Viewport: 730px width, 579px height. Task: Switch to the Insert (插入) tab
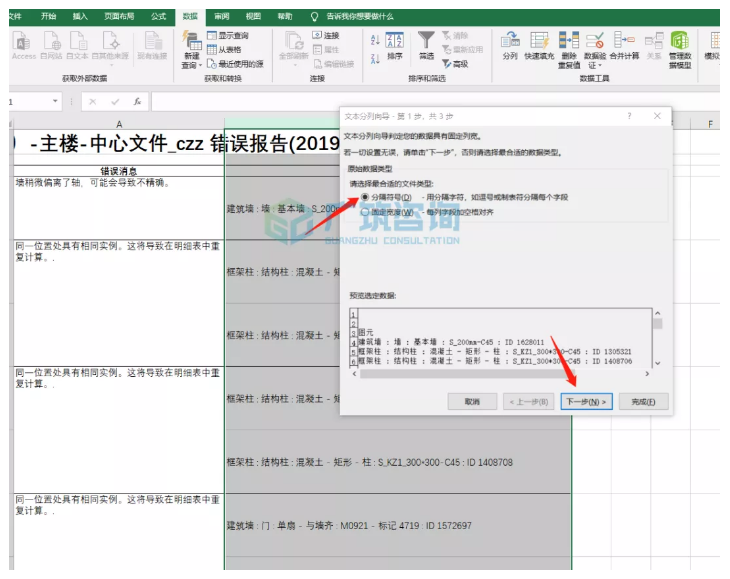[80, 16]
